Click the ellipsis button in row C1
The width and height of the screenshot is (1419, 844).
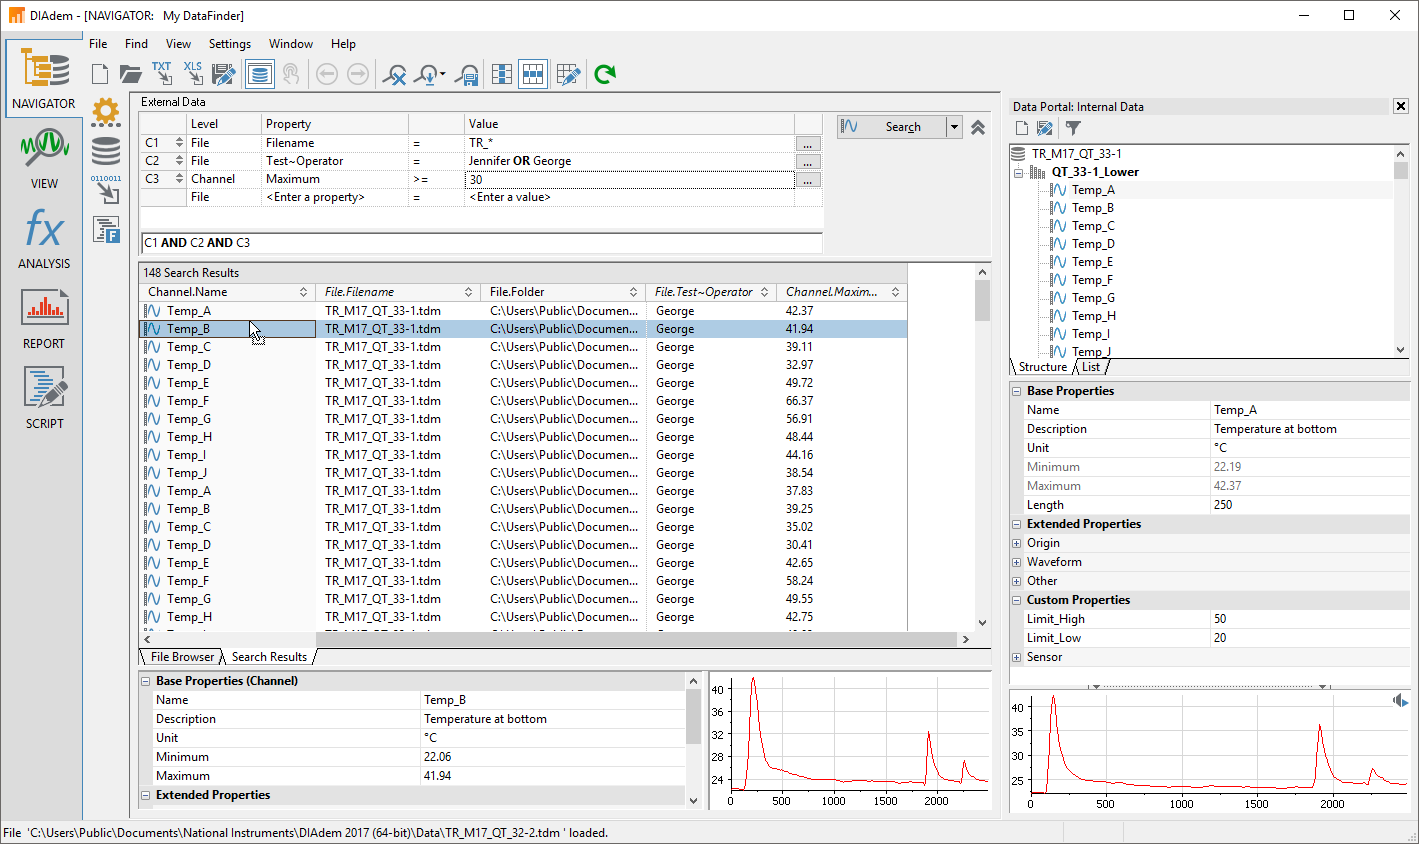point(807,144)
